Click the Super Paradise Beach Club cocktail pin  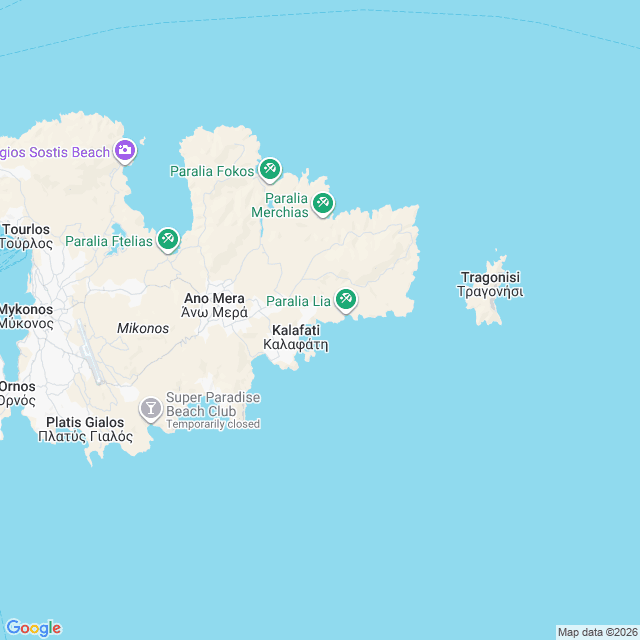tap(151, 409)
